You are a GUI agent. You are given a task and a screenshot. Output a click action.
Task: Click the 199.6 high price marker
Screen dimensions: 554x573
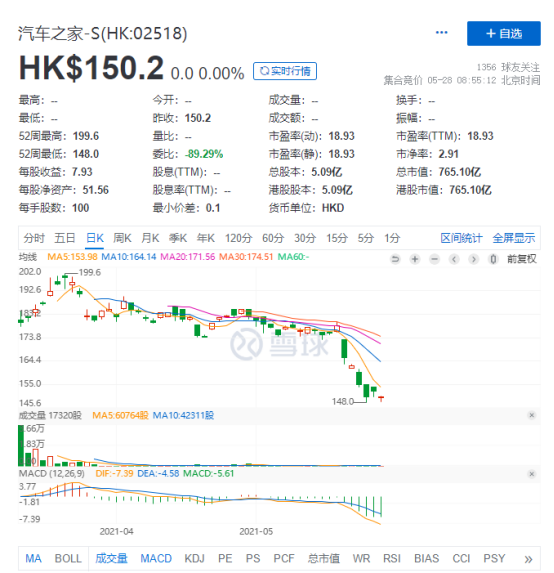pyautogui.click(x=90, y=273)
